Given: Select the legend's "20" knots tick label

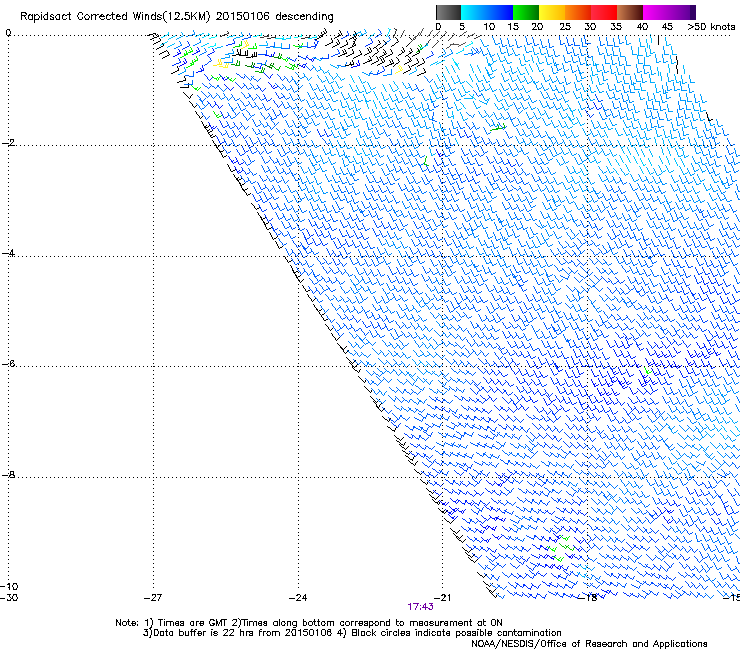Looking at the screenshot, I should coord(537,27).
